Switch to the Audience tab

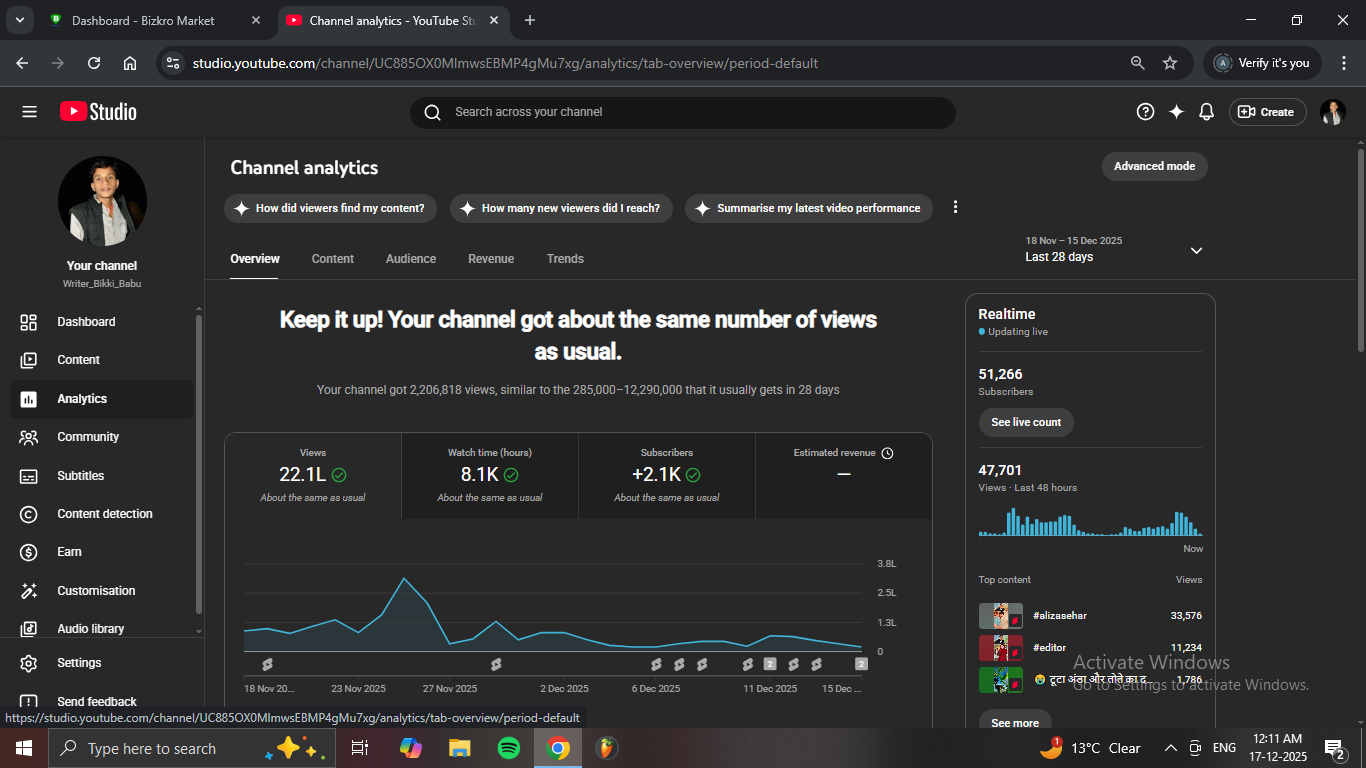(411, 259)
